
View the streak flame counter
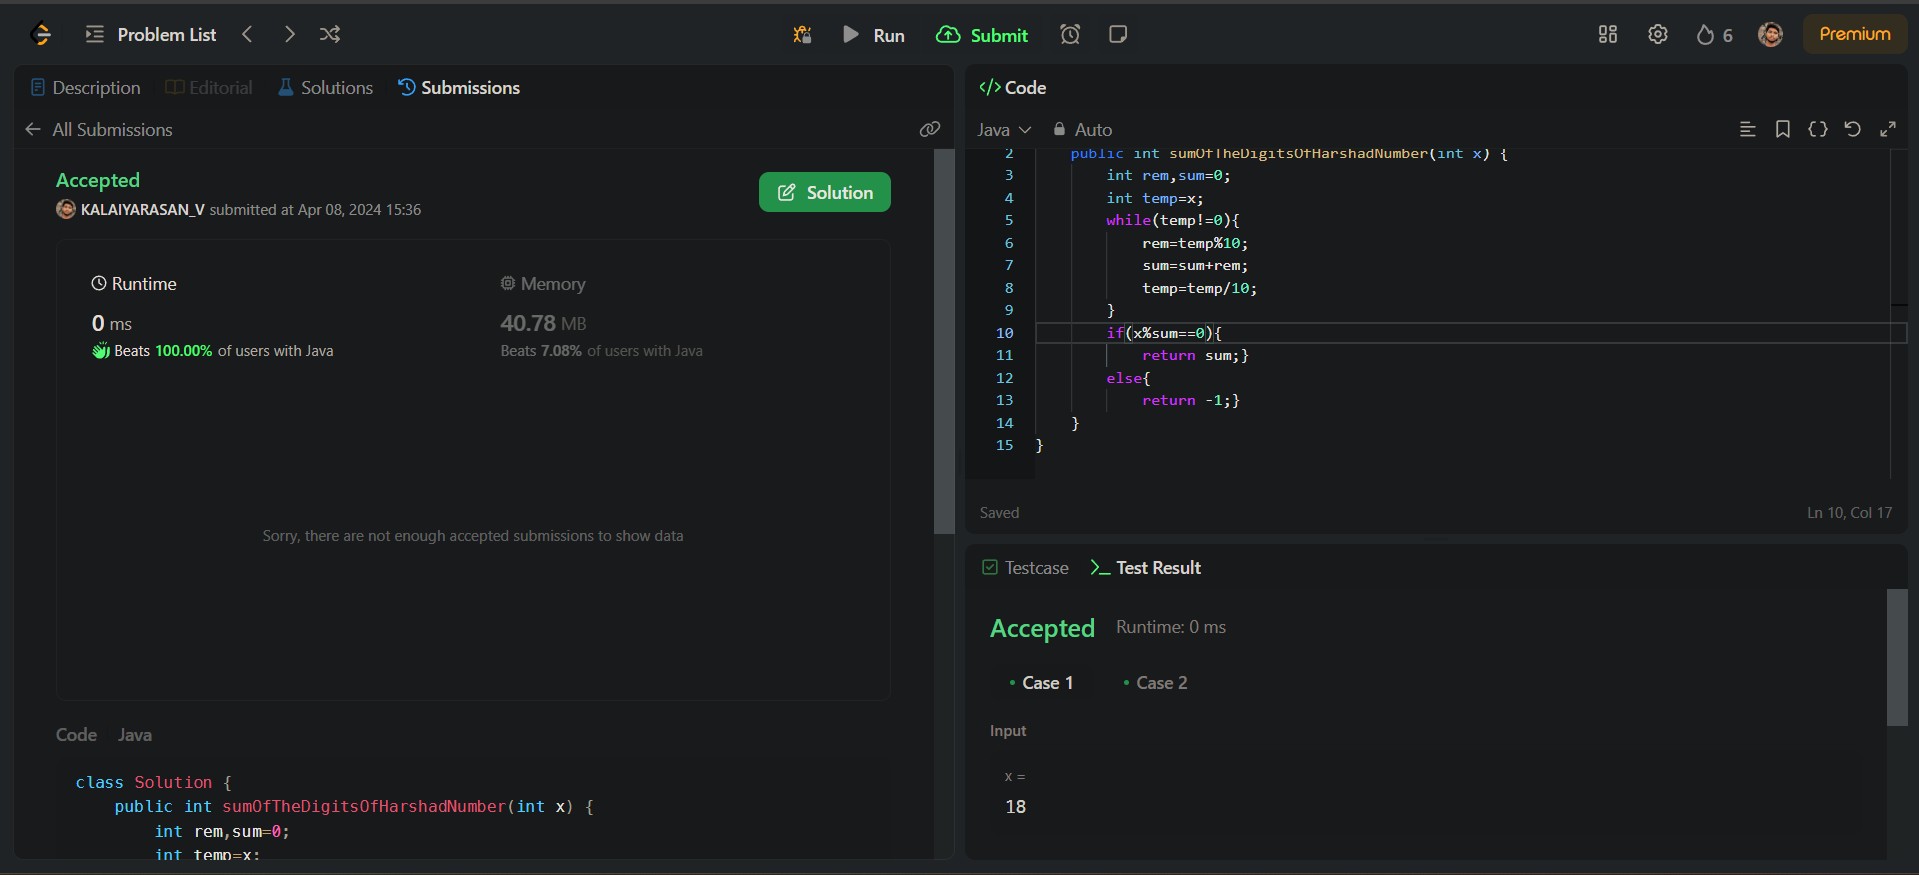(1714, 35)
